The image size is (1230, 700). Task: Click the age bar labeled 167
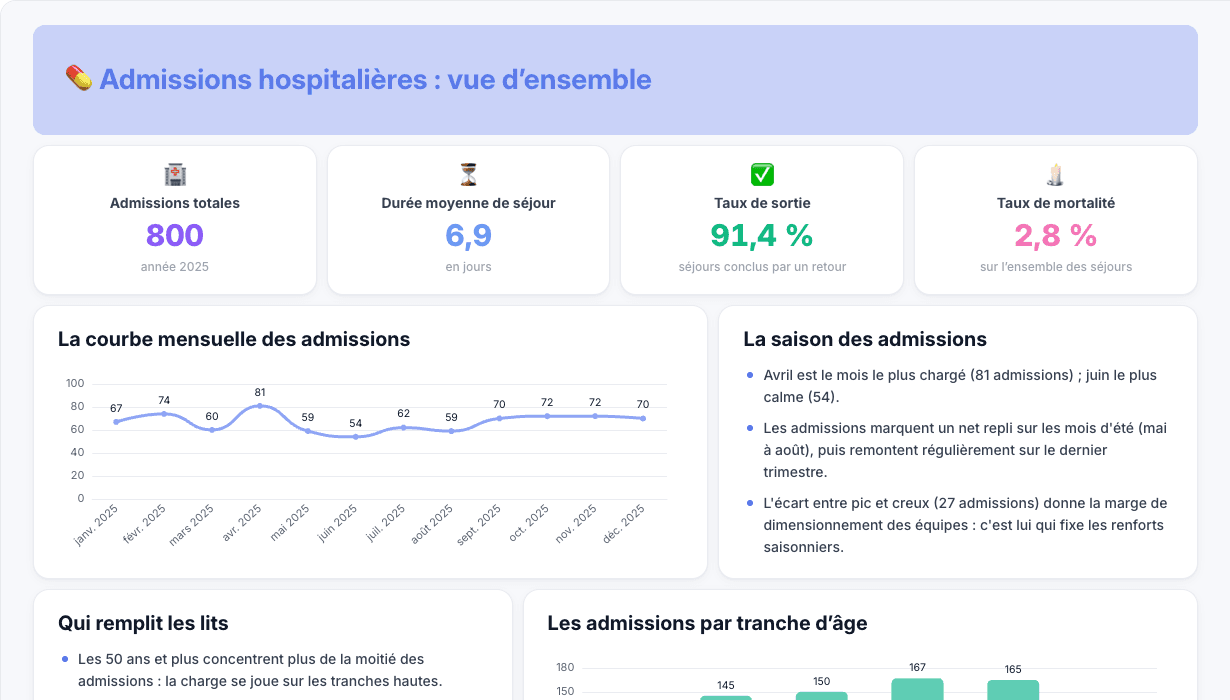pyautogui.click(x=917, y=689)
